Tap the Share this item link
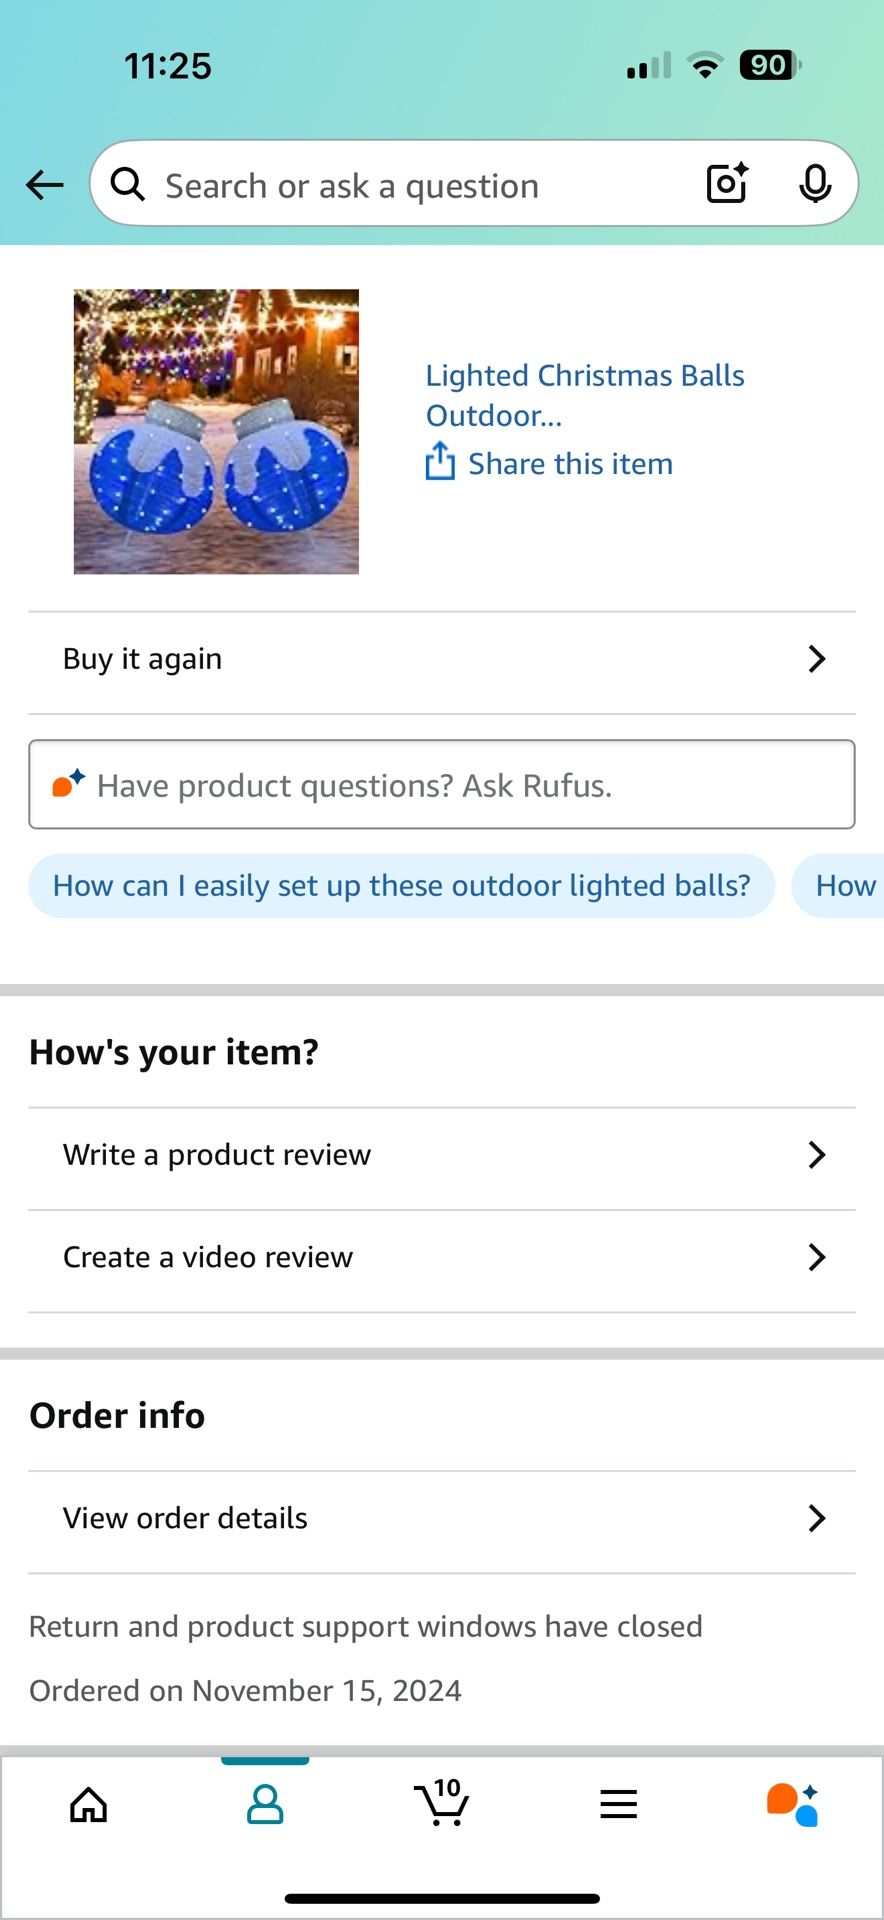884x1920 pixels. (570, 464)
